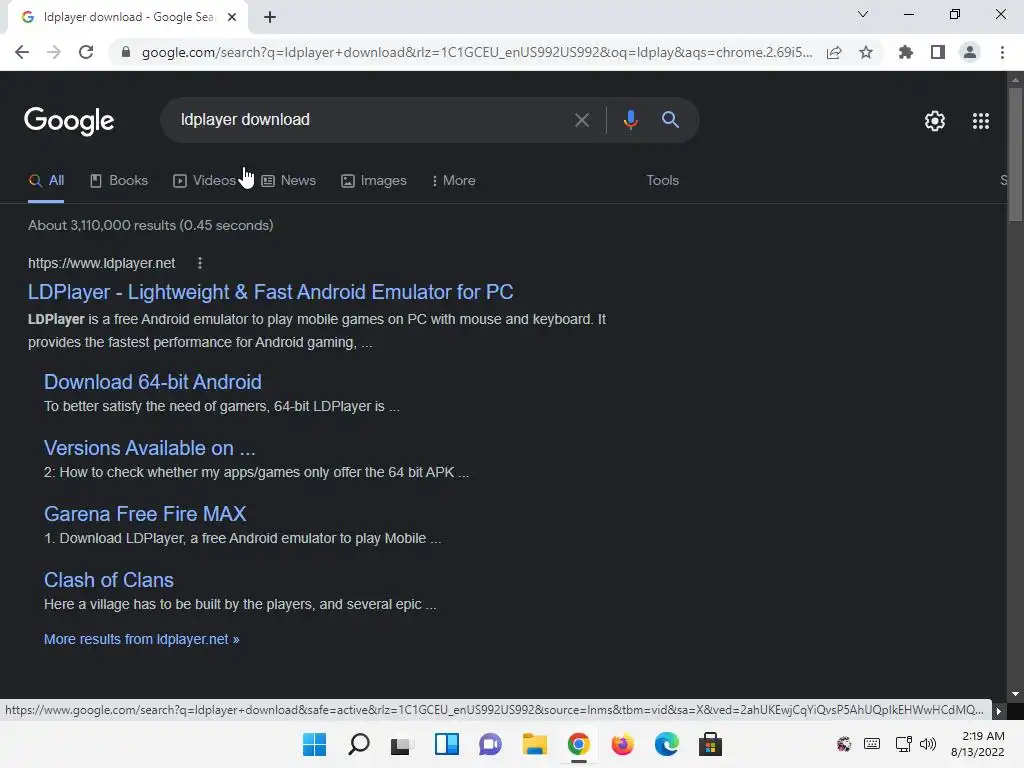Open the touch keyboard tray icon
This screenshot has height=768, width=1024.
pos(872,744)
